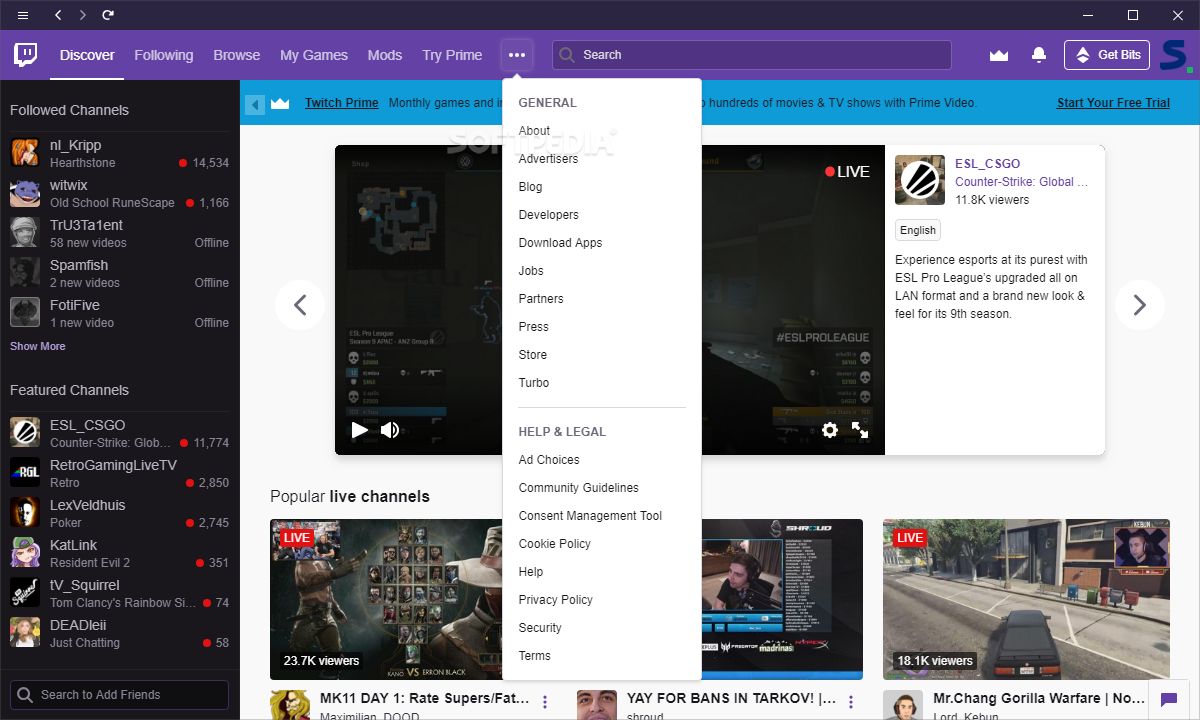Click the Get Bits button
This screenshot has width=1200, height=720.
click(1107, 55)
